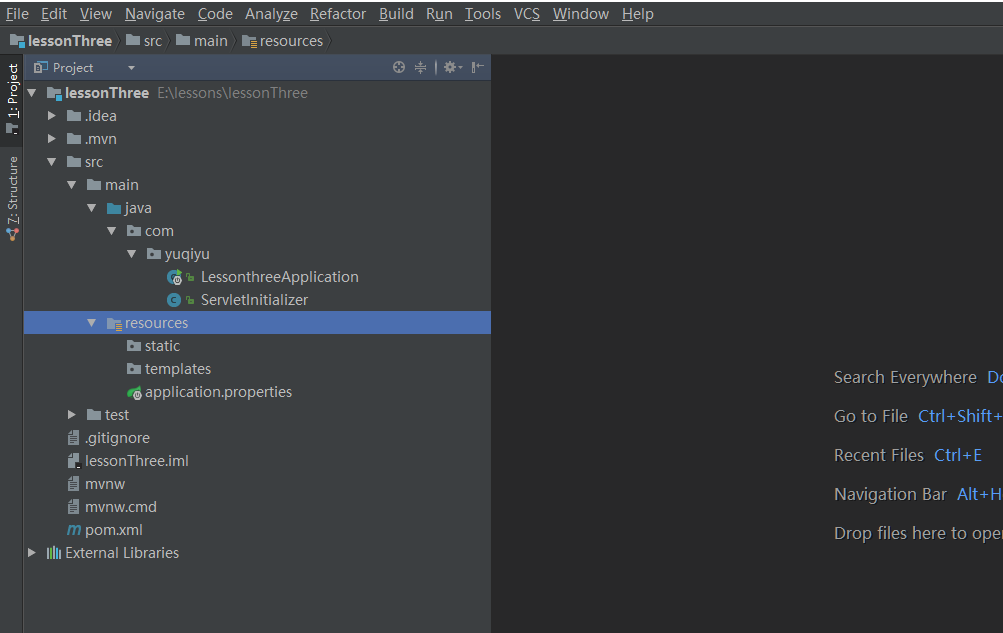Screen dimensions: 1003x633
Task: Click the pom.xml Maven icon
Action: [x=74, y=530]
